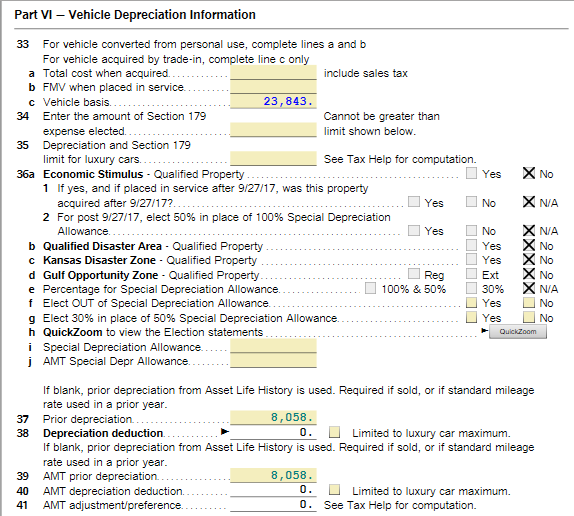The width and height of the screenshot is (574, 516).
Task: Click AMT depreciation deduction value on line 40
Action: point(273,490)
